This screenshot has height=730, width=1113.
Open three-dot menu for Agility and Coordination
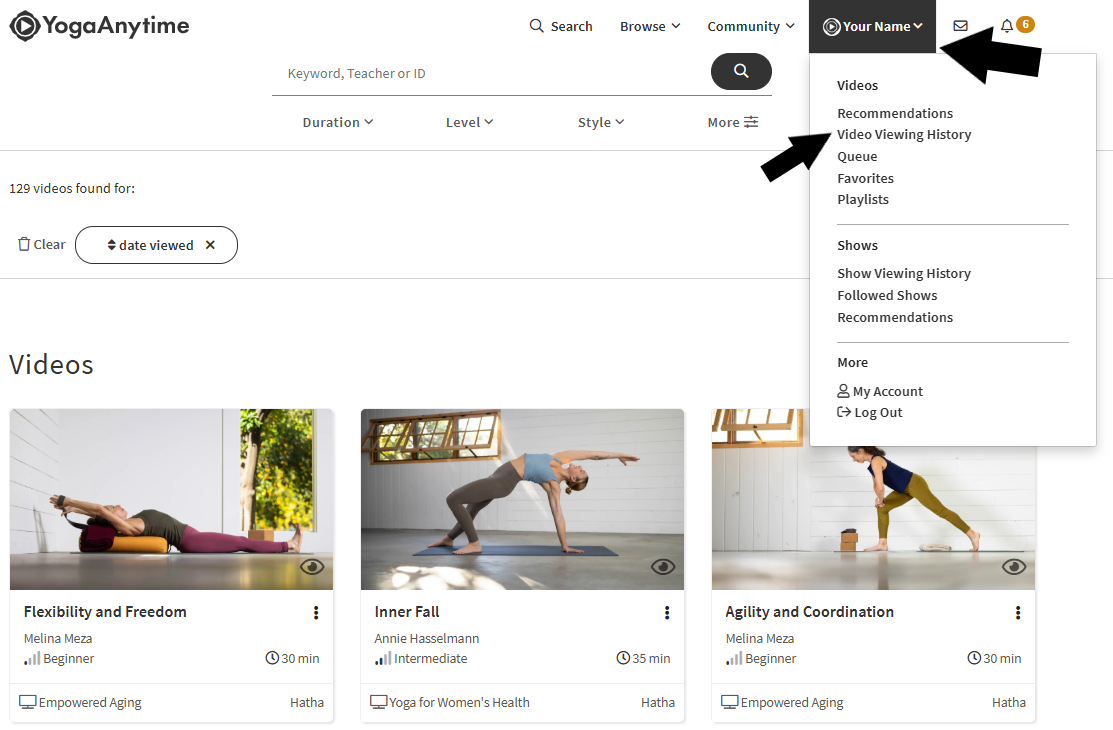(1017, 612)
